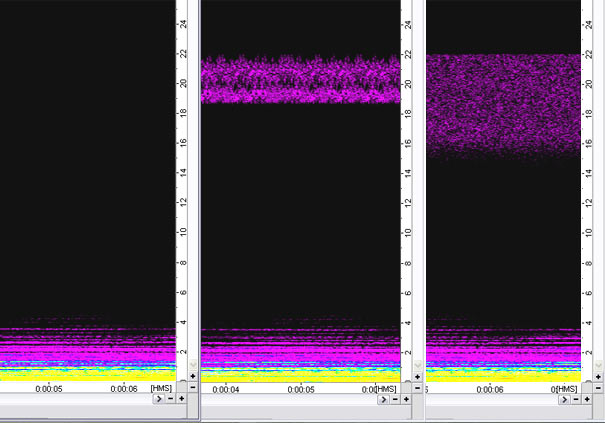Hit vertical zoom-in plus in right spectrogram panel
Image resolution: width=605 pixels, height=423 pixels.
[598, 376]
